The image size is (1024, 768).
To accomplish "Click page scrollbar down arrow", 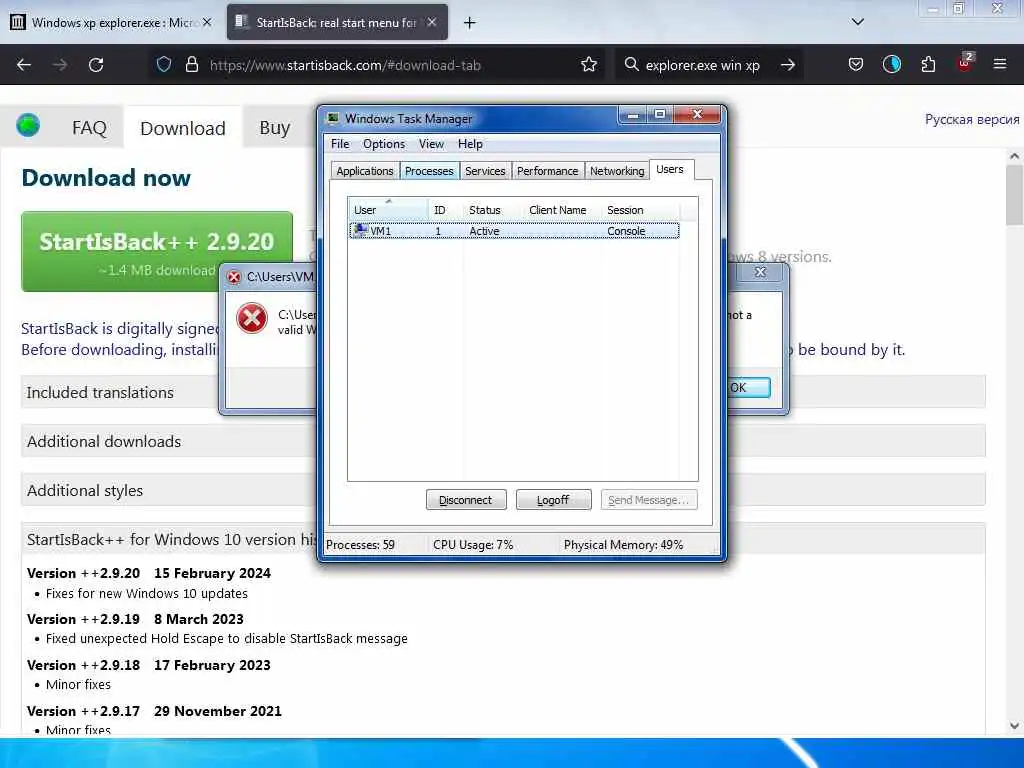I will click(x=1014, y=726).
